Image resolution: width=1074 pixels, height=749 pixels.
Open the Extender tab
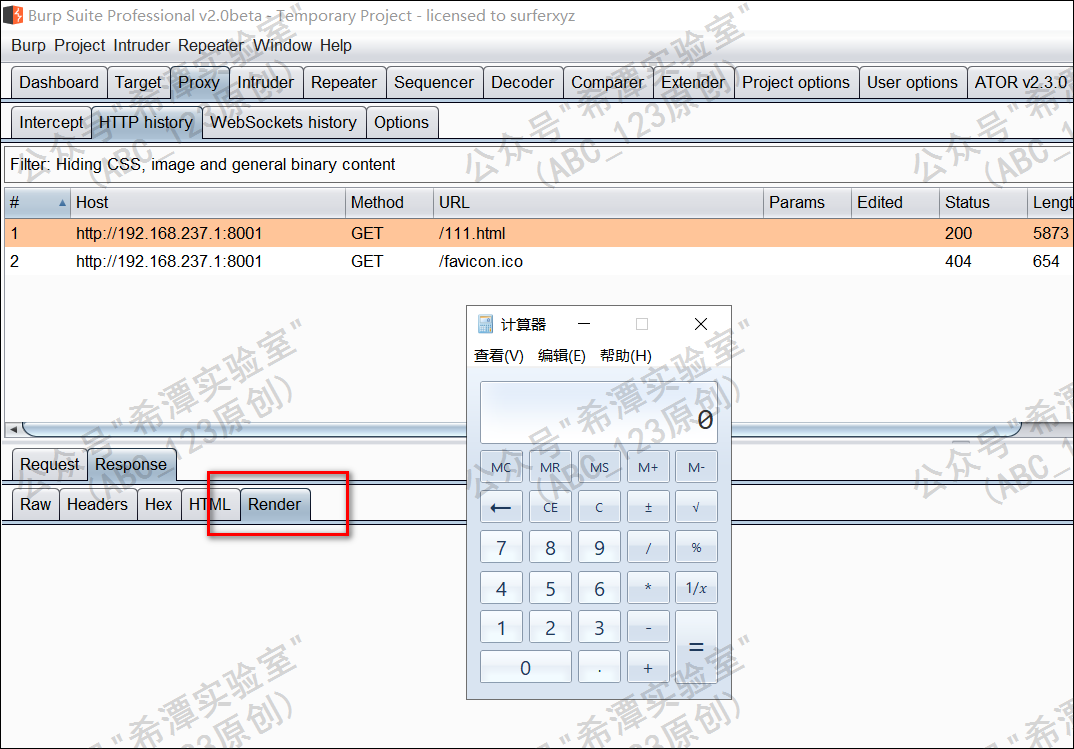pos(693,83)
